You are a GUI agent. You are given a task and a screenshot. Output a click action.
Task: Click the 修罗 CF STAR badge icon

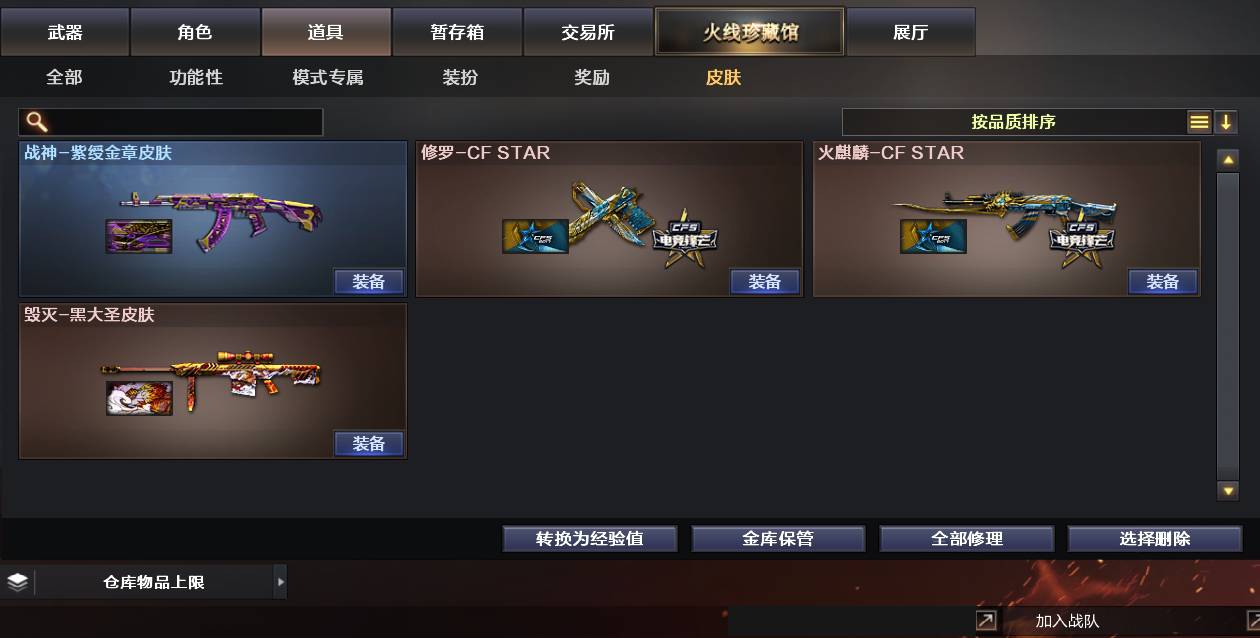(x=535, y=236)
